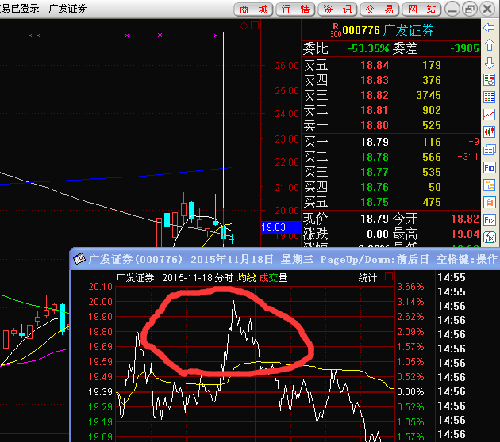Viewport: 500px width, 442px height.
Task: Click the blue back arrow in right sidebar
Action: [489, 27]
